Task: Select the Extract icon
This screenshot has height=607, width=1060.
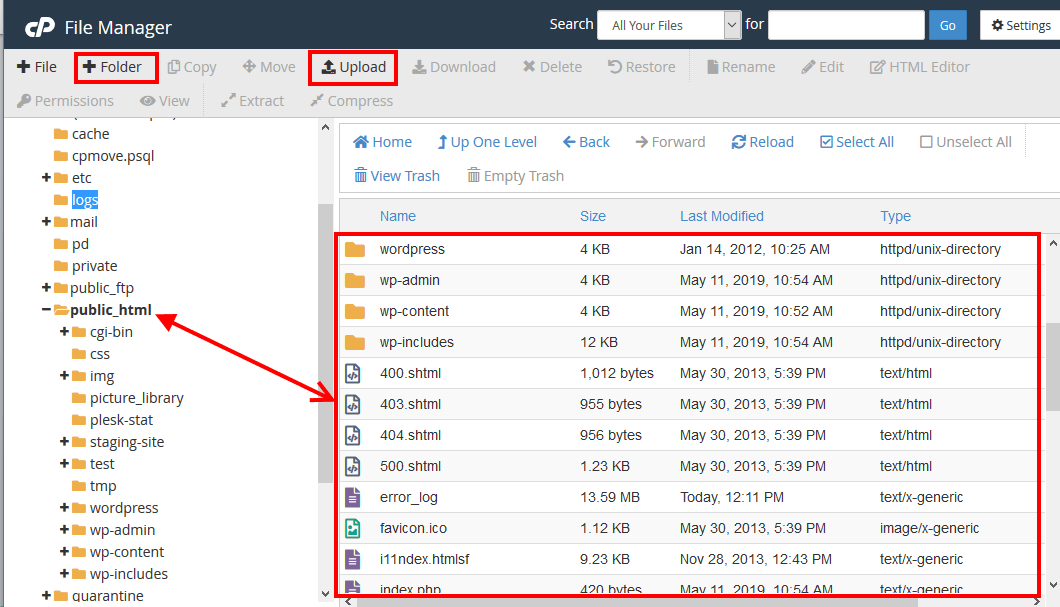Action: coord(252,100)
